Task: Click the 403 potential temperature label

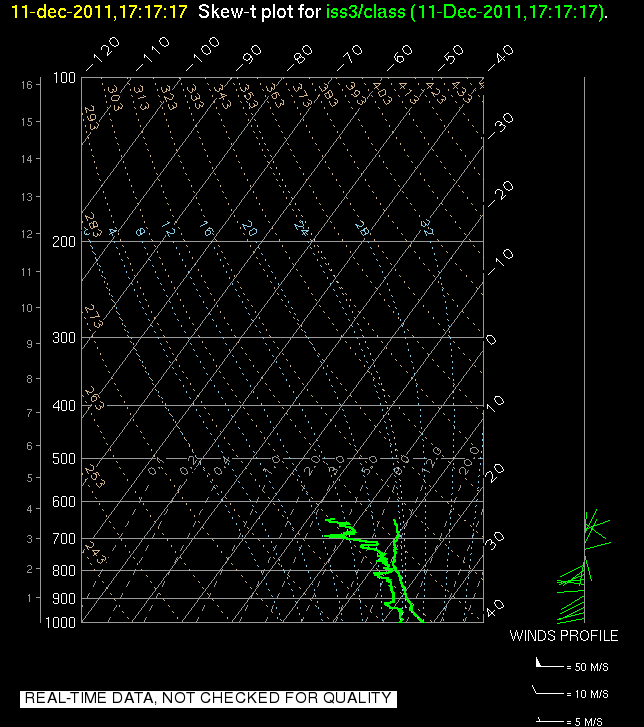Action: (382, 93)
